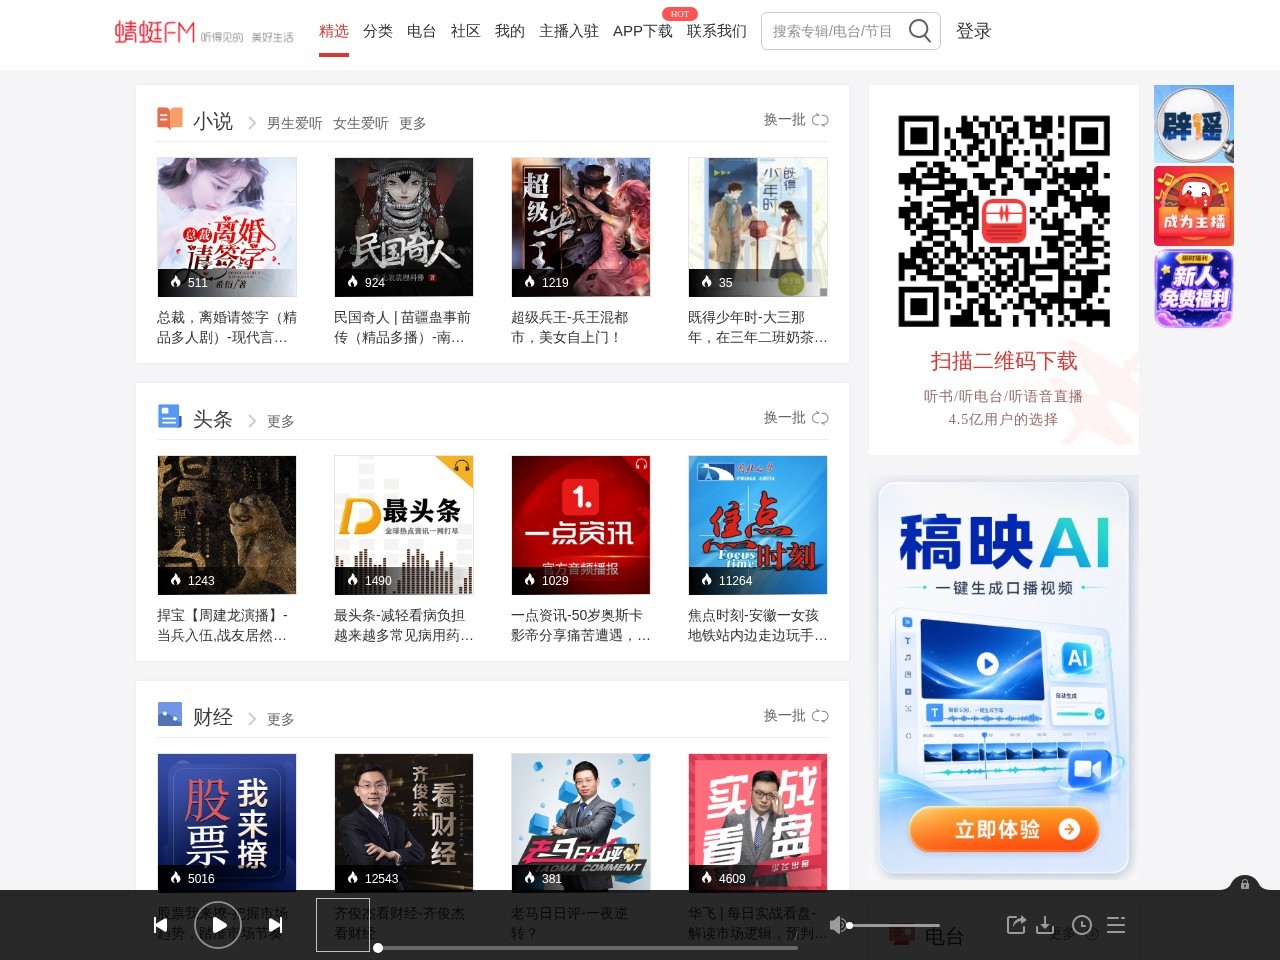1280x960 pixels.
Task: Open the 男生爱听 novel filter
Action: (295, 123)
